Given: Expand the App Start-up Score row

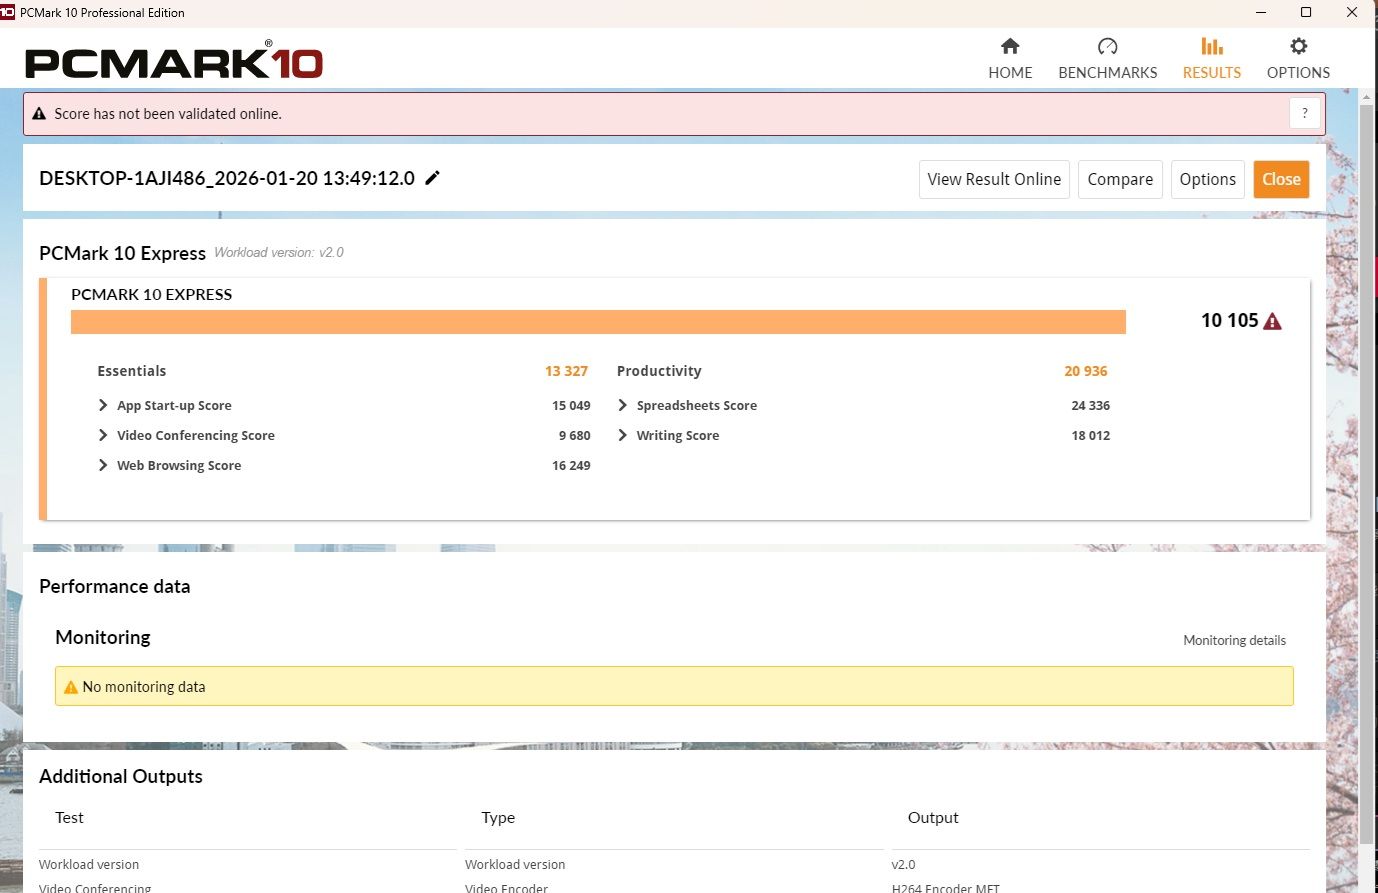Looking at the screenshot, I should pyautogui.click(x=103, y=405).
